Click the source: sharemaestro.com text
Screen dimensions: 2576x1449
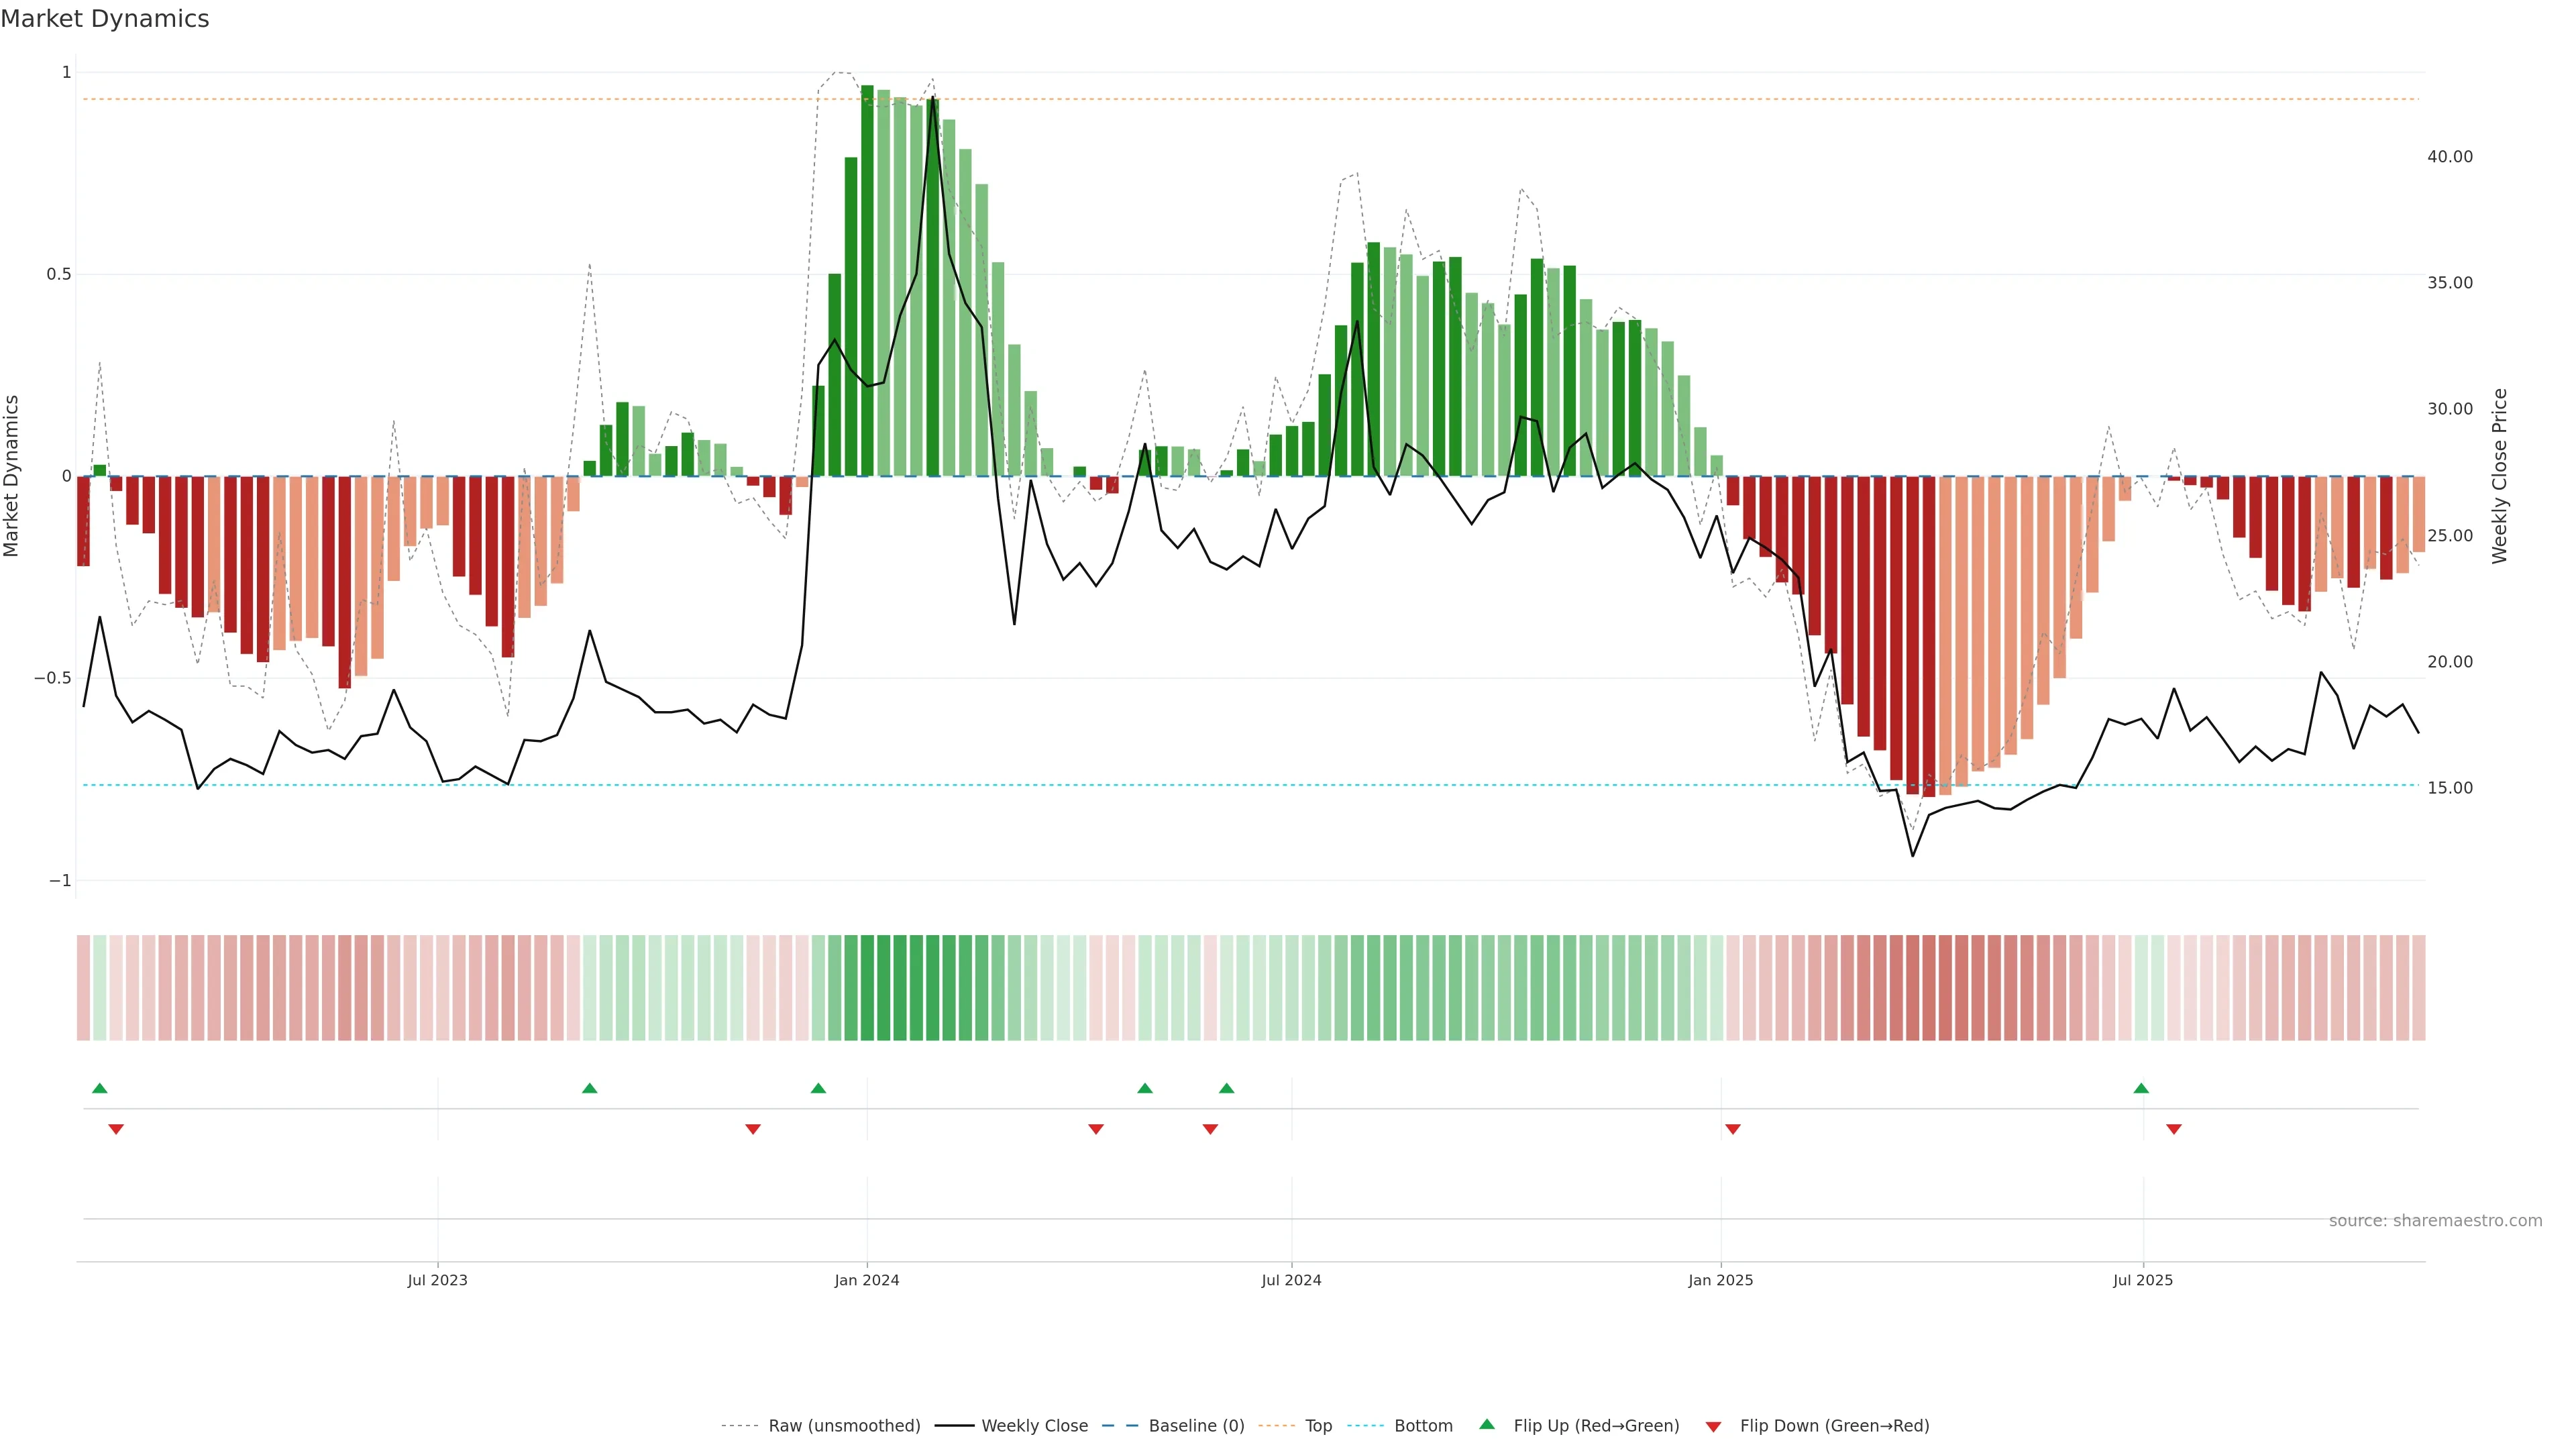click(x=2435, y=1220)
